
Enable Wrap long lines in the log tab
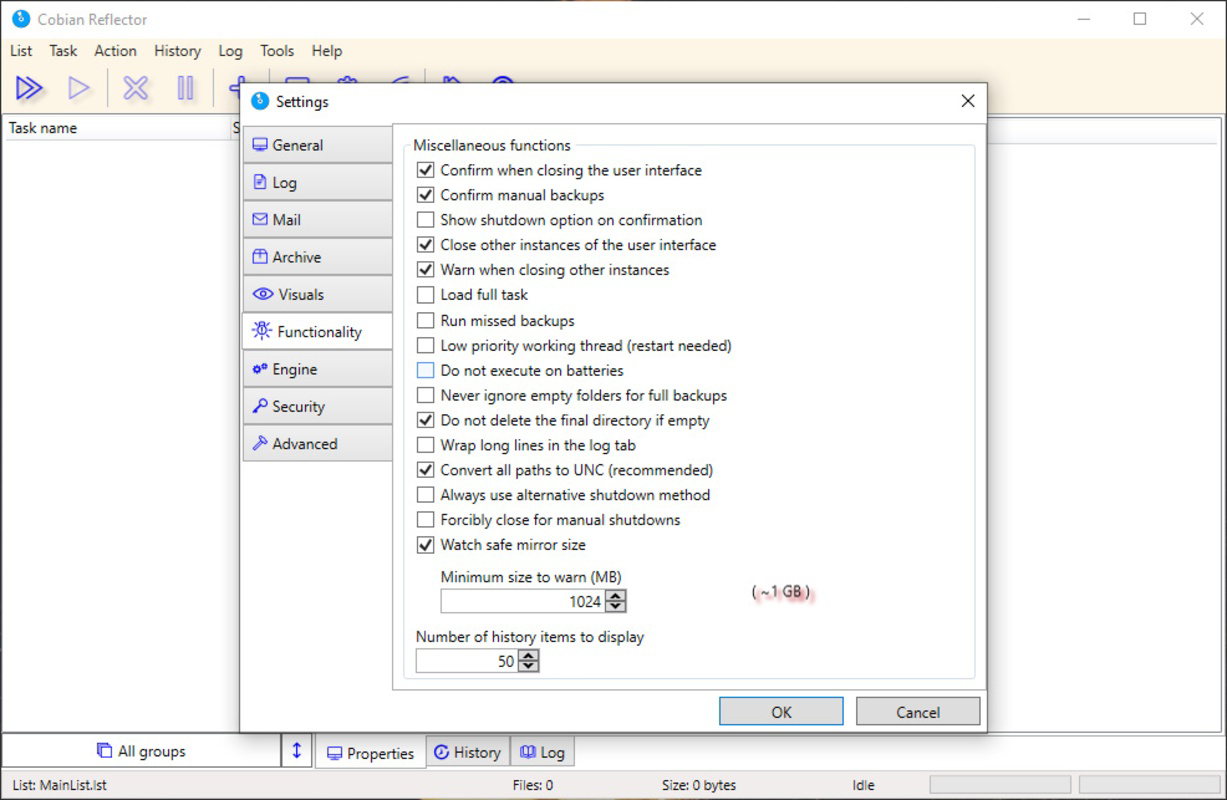point(426,445)
